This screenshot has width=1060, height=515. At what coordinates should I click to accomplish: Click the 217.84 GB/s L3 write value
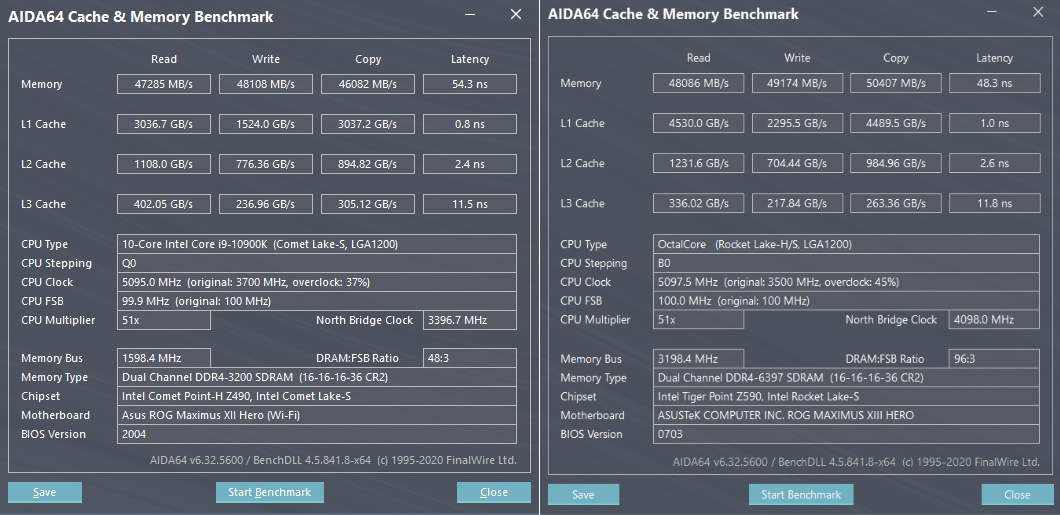[x=796, y=203]
